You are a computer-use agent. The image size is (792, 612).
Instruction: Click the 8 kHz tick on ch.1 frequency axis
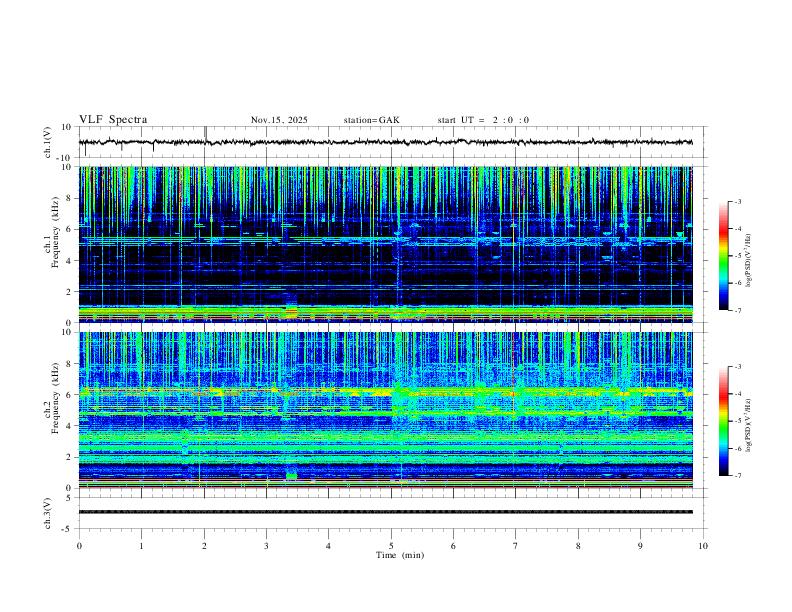coord(70,198)
